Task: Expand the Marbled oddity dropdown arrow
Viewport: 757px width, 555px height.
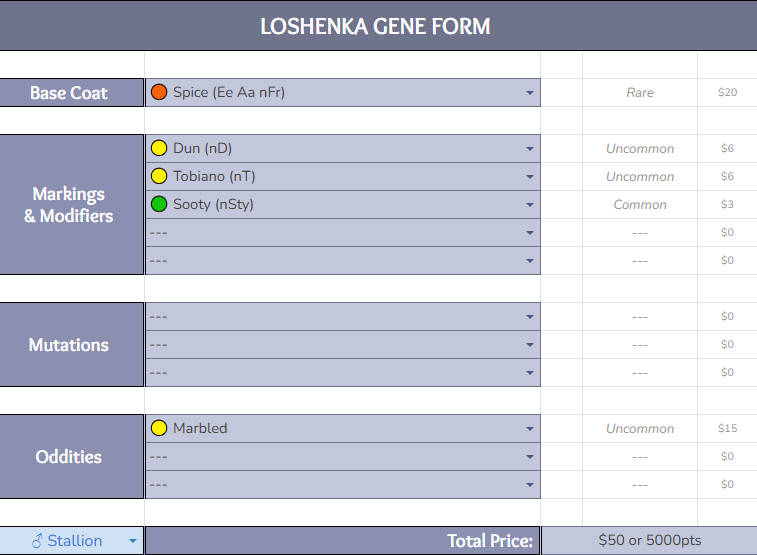Action: click(529, 429)
